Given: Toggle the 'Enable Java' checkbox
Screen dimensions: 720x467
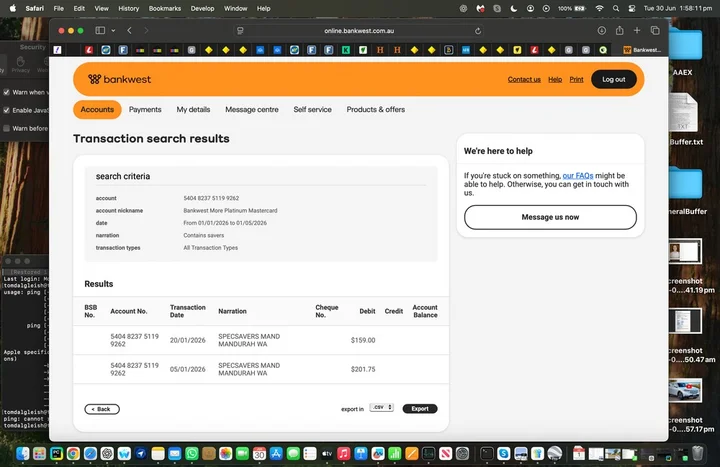Looking at the screenshot, I should (6, 110).
